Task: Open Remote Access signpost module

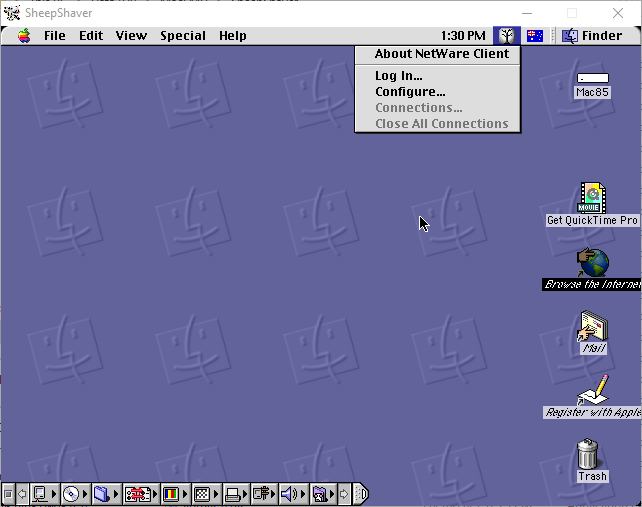Action: (x=264, y=494)
